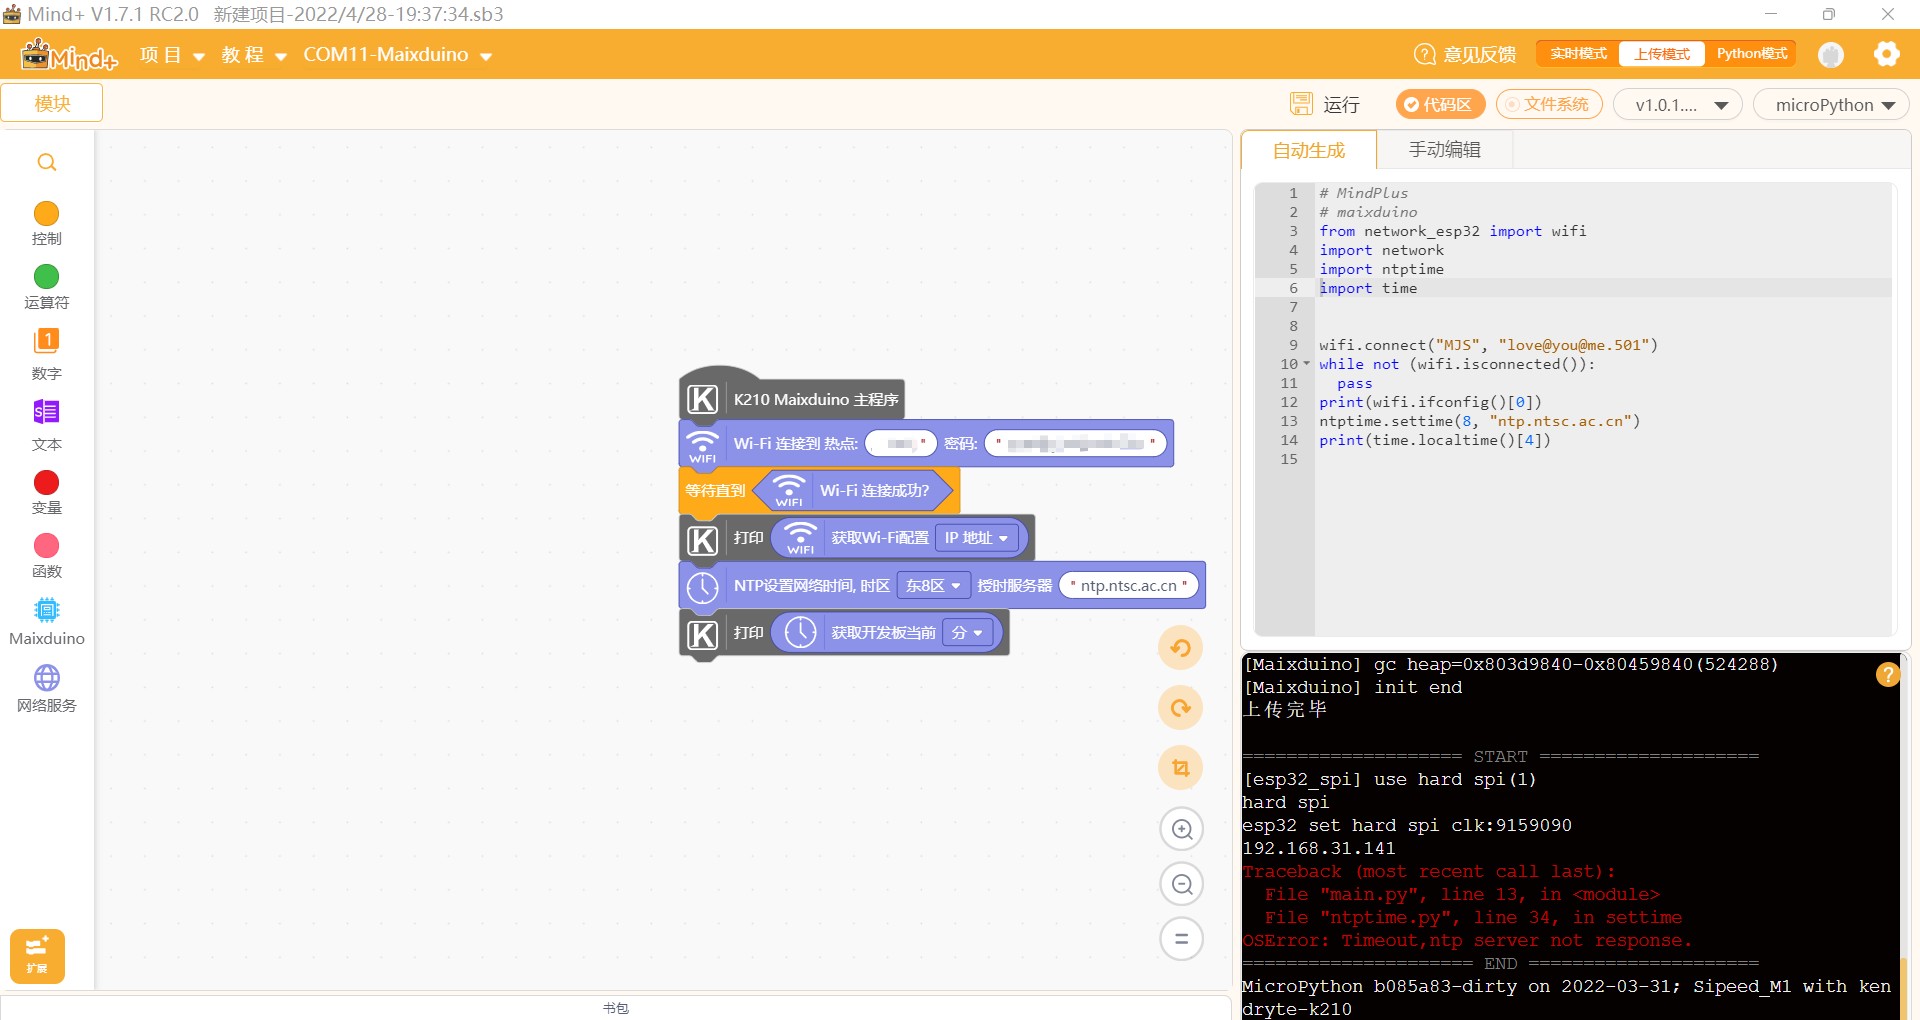Image resolution: width=1920 pixels, height=1020 pixels.
Task: Open the 书包 backpack bar
Action: (x=616, y=1008)
